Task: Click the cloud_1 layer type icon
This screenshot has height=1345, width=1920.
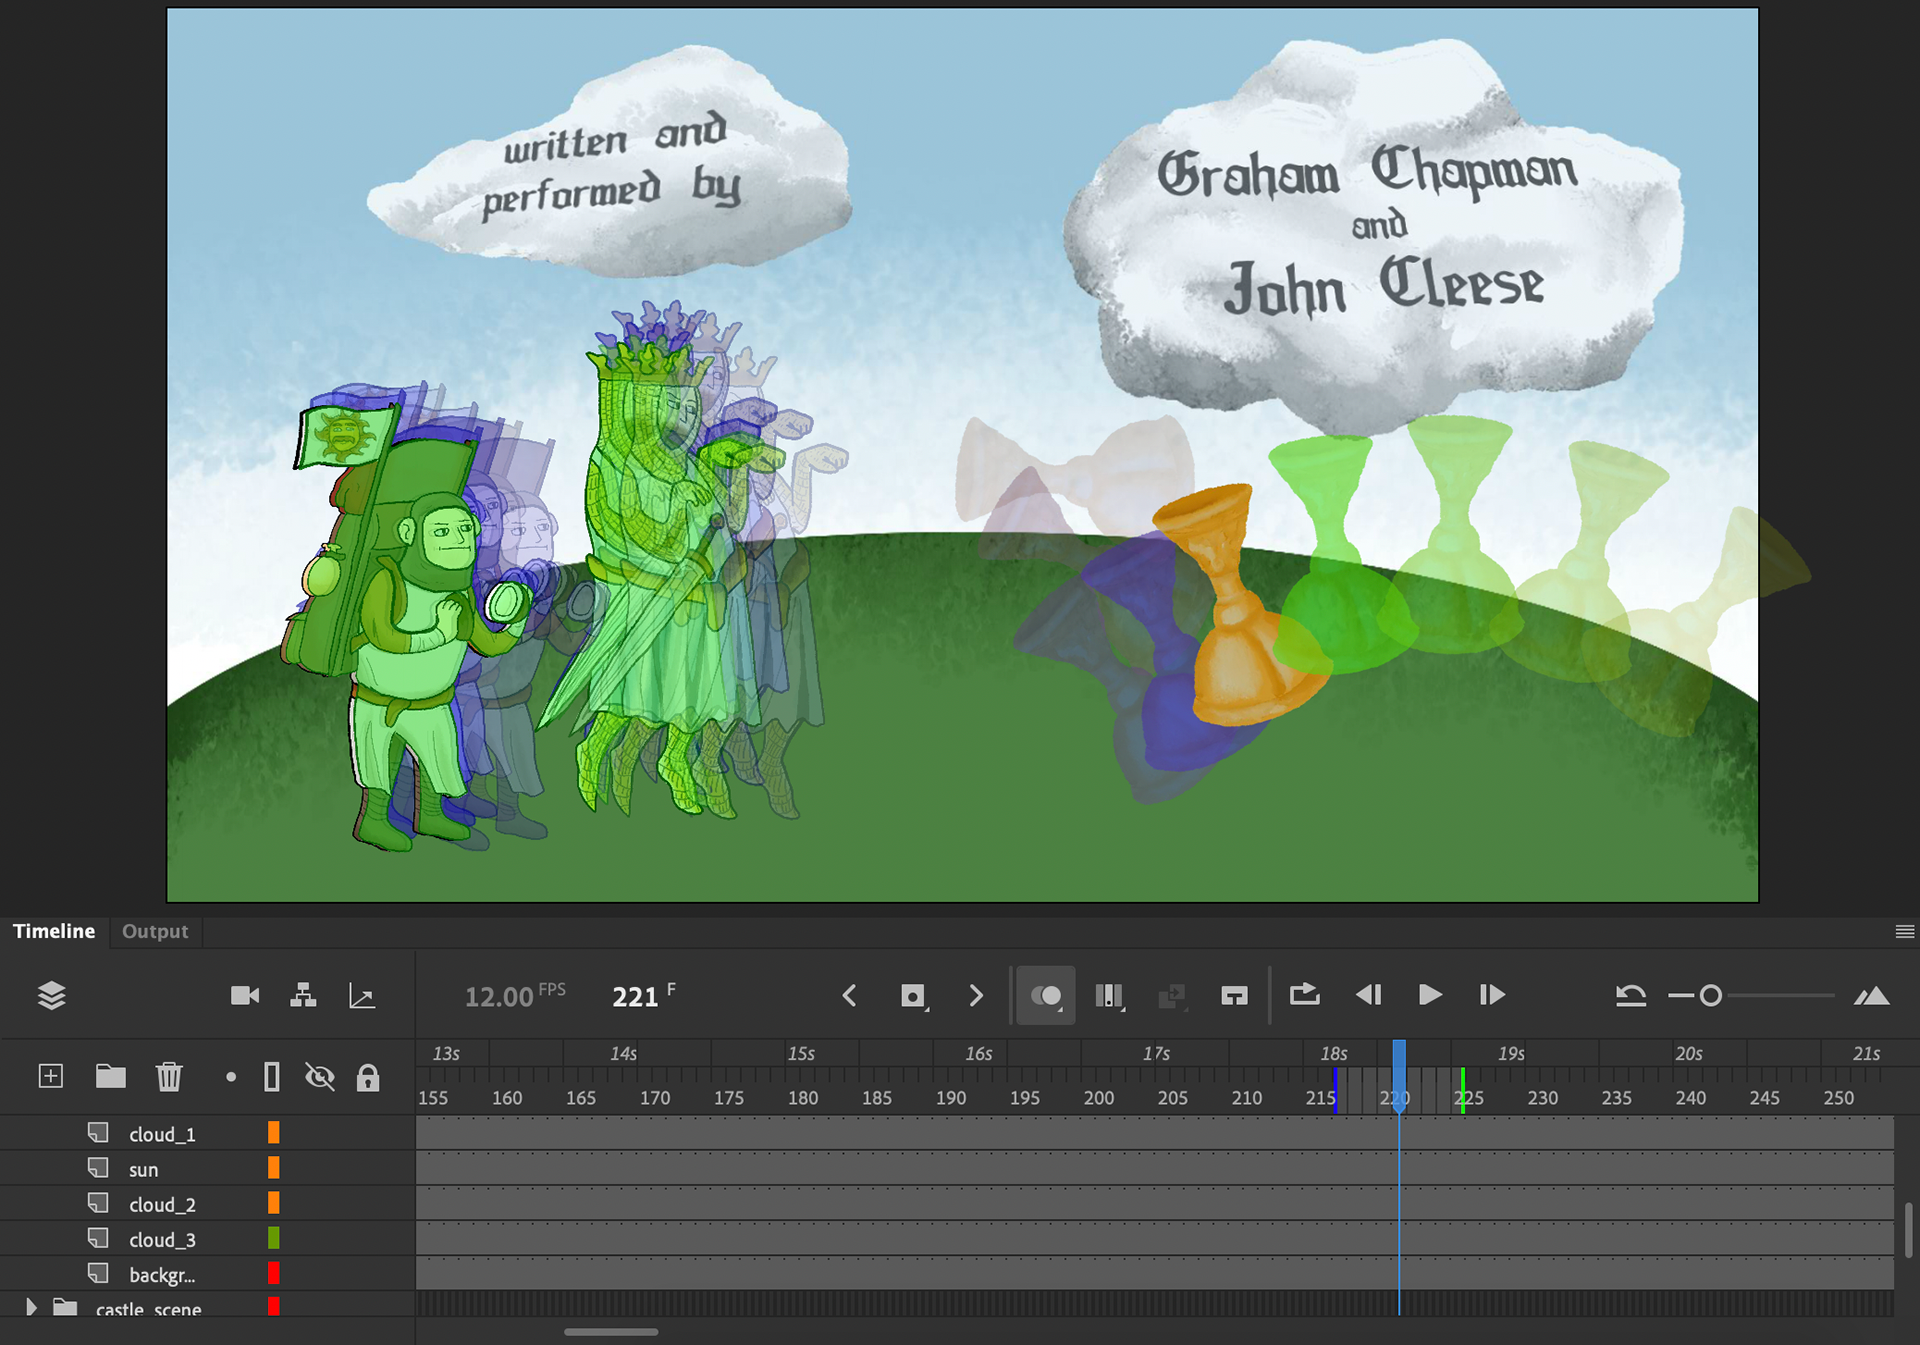Action: pyautogui.click(x=98, y=1132)
